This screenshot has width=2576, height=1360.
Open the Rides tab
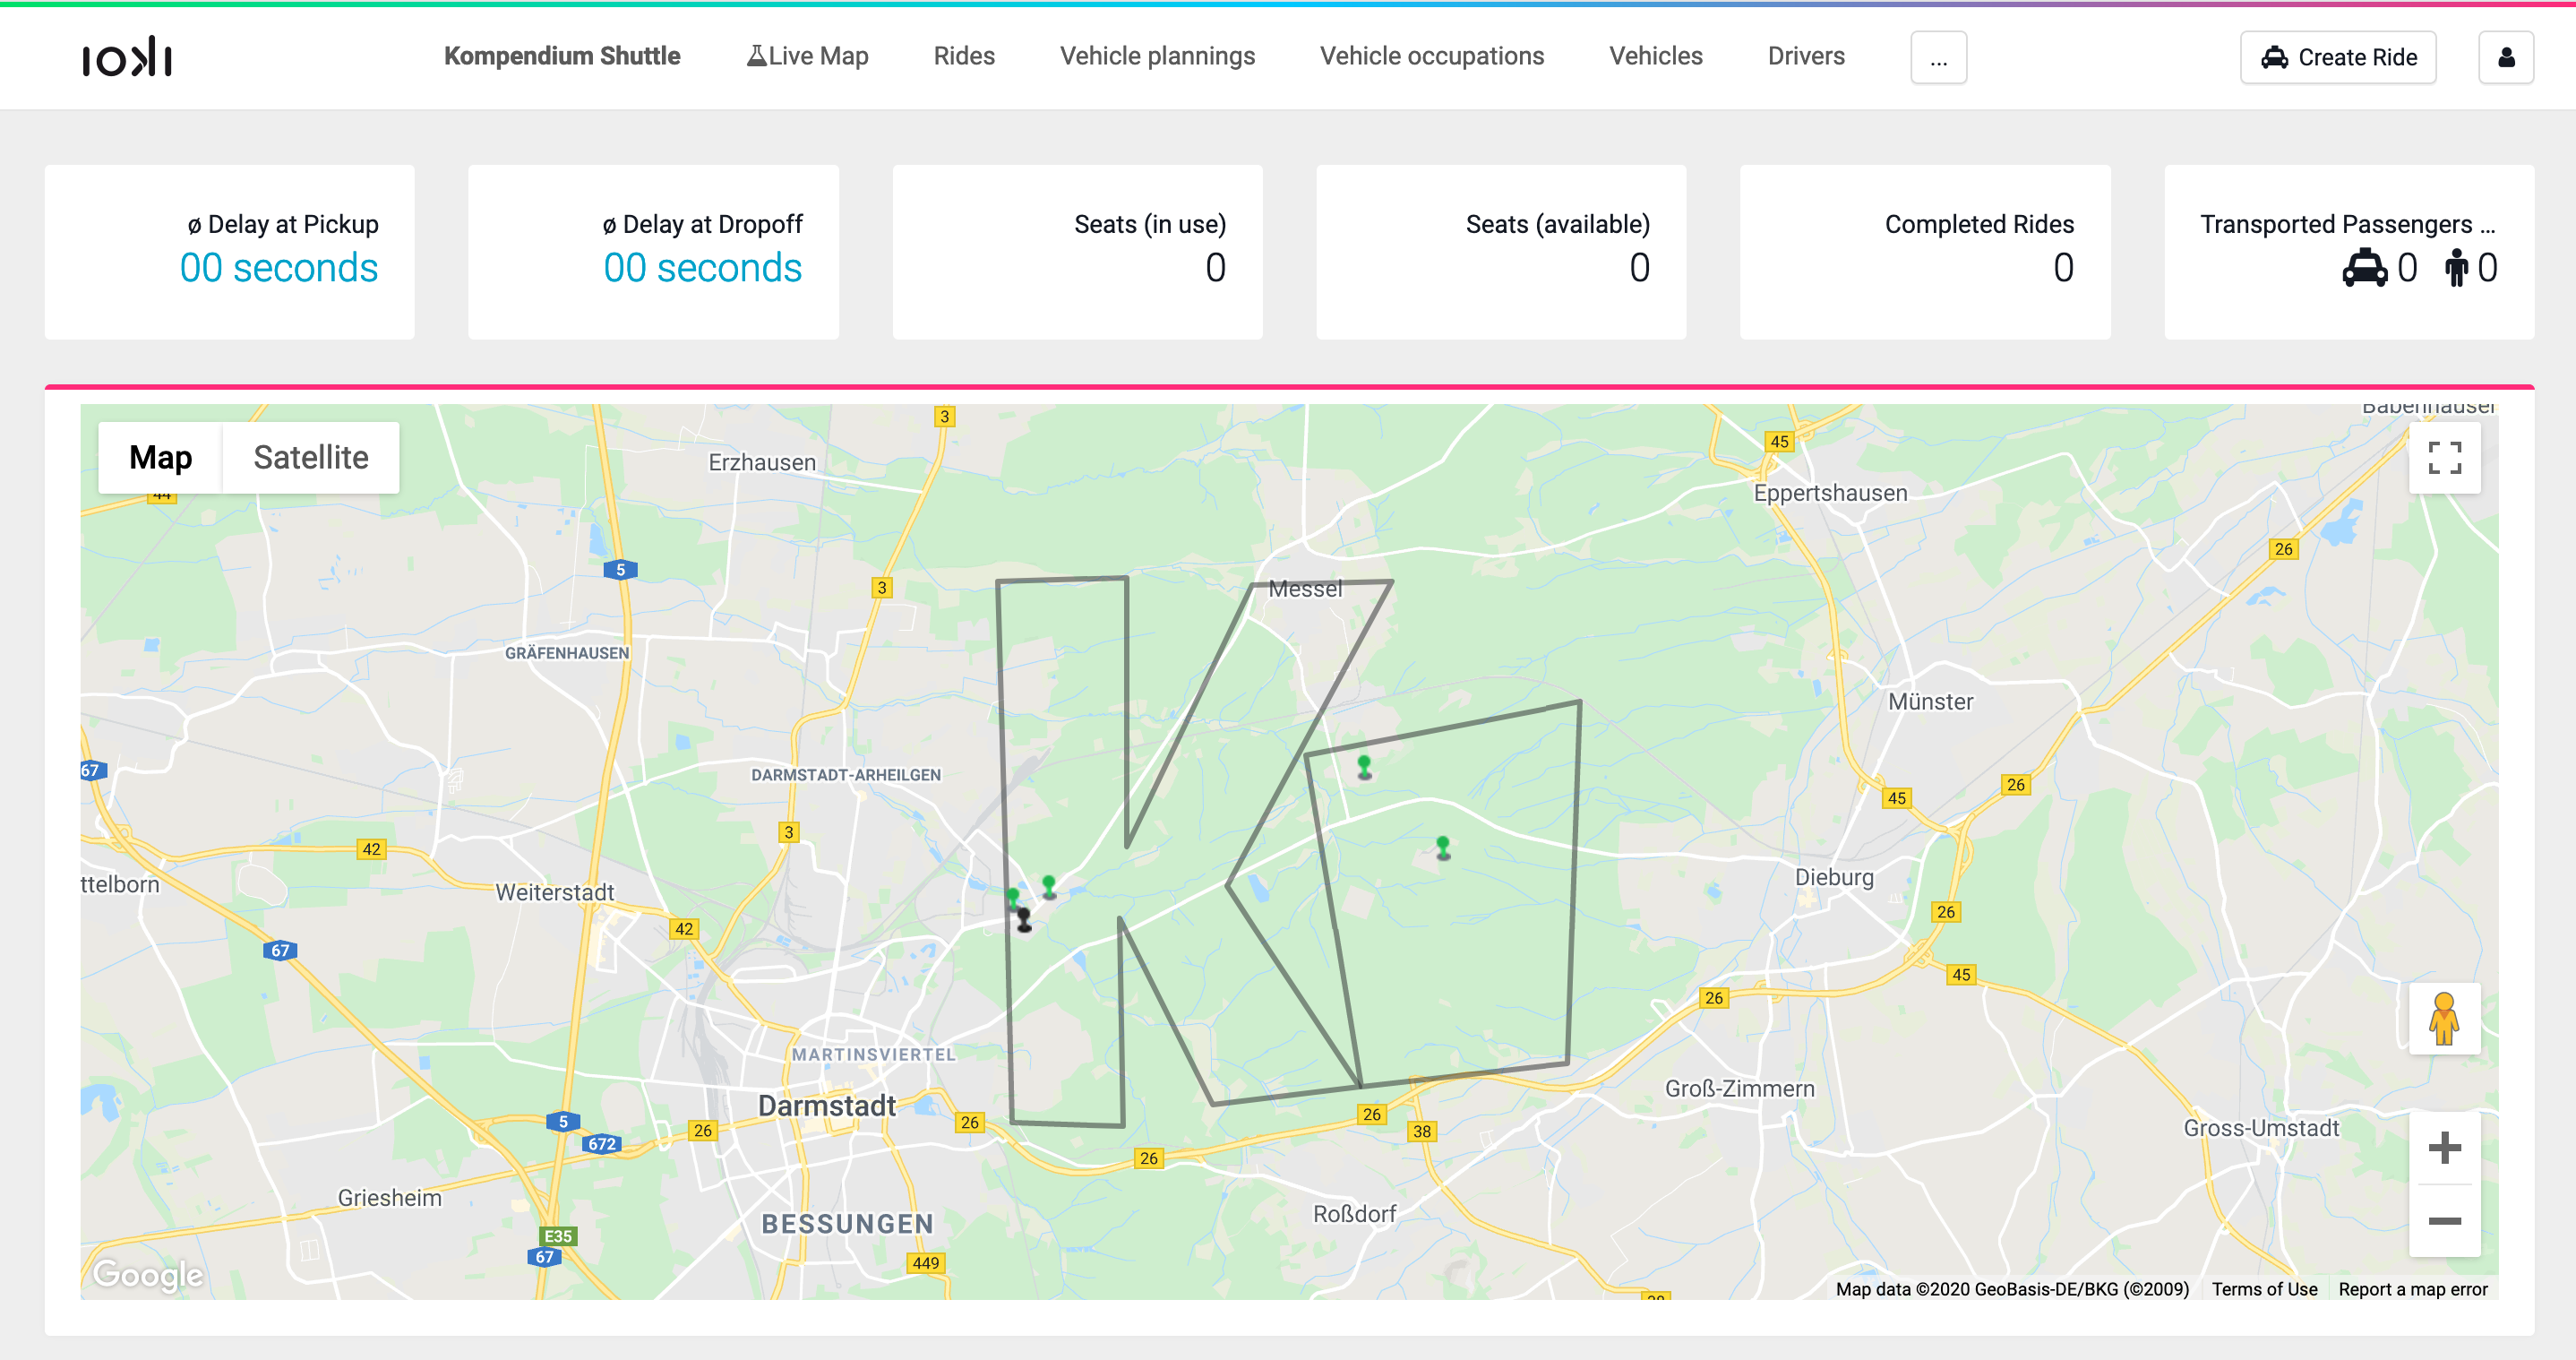click(964, 56)
